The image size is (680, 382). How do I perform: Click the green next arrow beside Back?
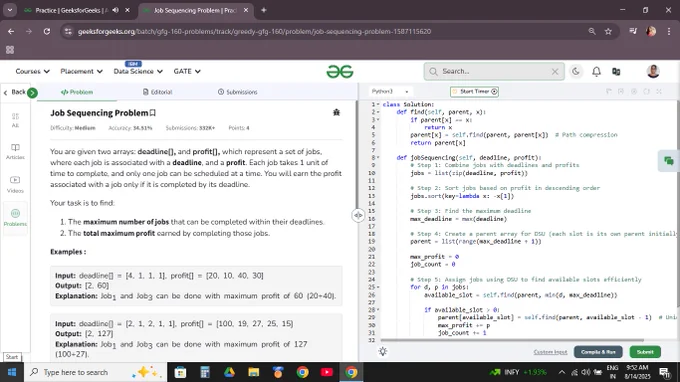[x=32, y=92]
